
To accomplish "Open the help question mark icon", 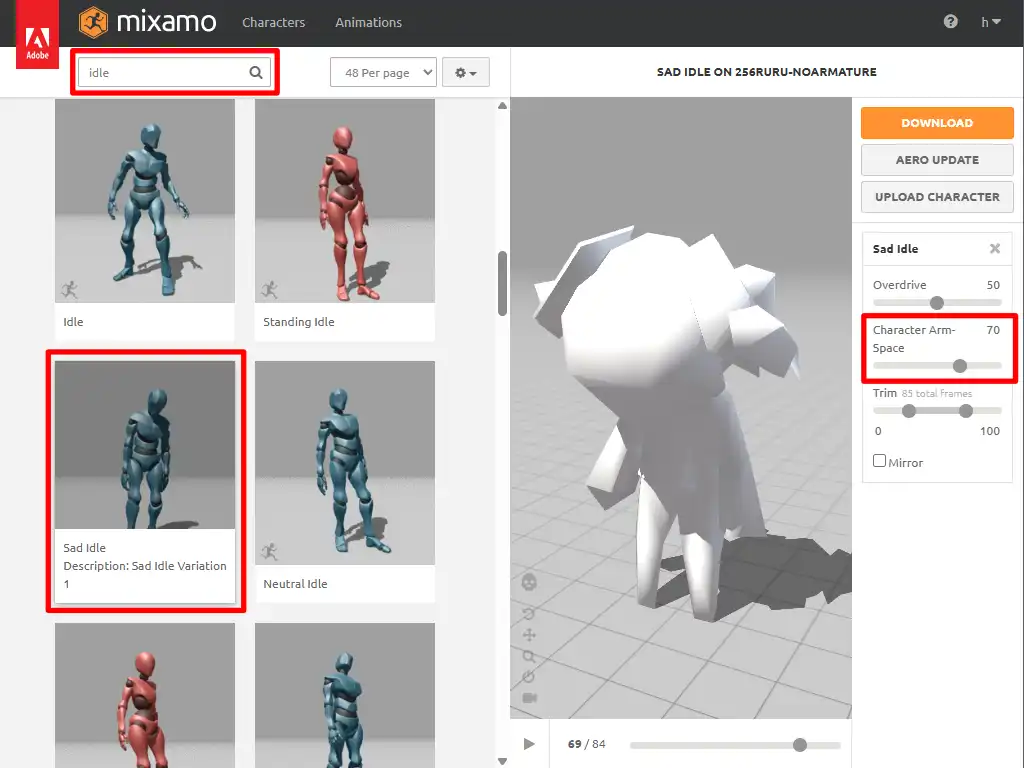I will [950, 22].
